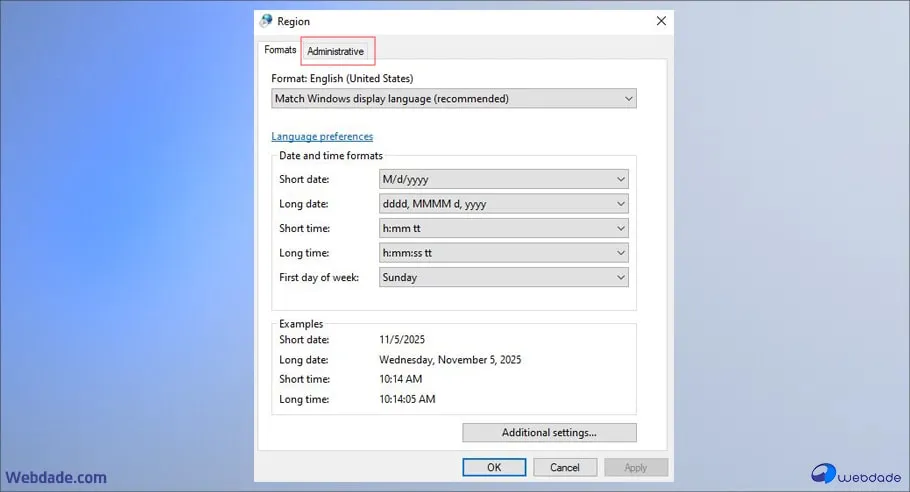Cancel the Region dialog
910x492 pixels.
pyautogui.click(x=565, y=467)
